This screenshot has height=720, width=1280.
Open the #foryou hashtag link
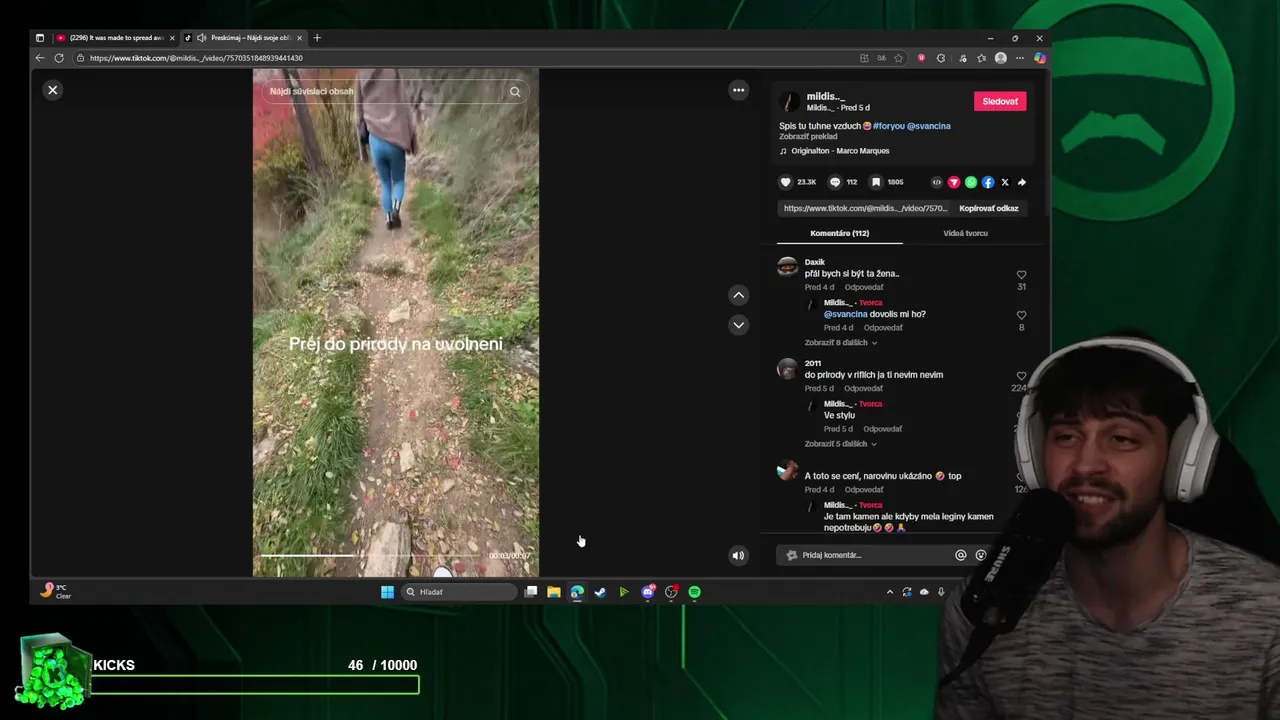(x=888, y=126)
